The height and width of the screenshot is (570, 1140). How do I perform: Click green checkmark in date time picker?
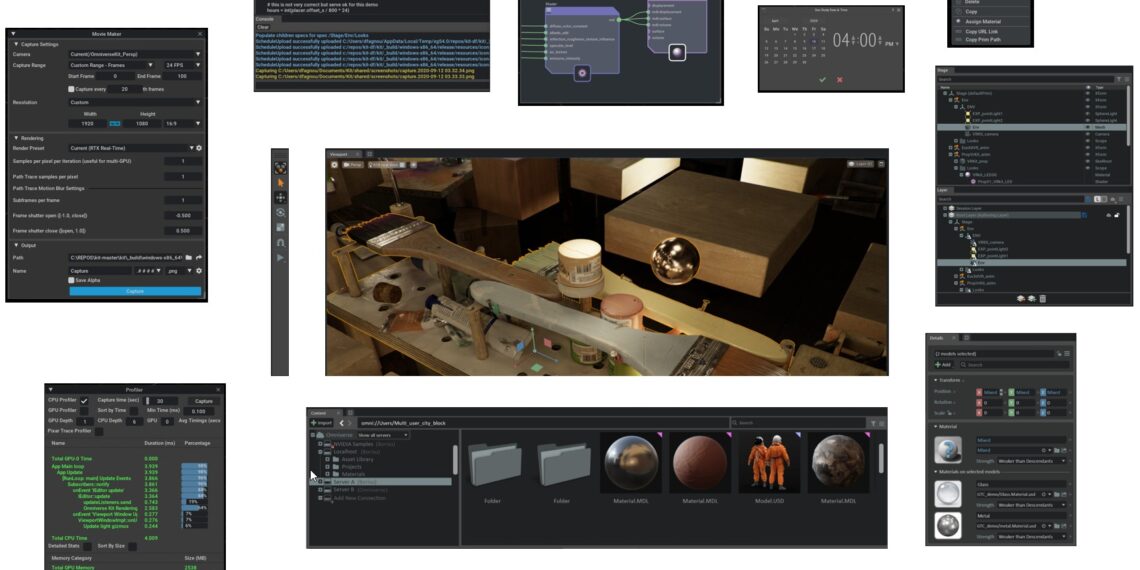point(822,80)
